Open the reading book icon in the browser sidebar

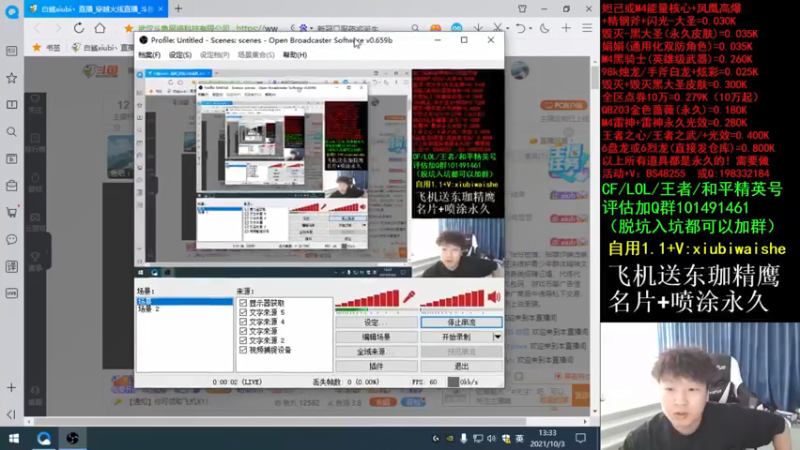(x=11, y=105)
